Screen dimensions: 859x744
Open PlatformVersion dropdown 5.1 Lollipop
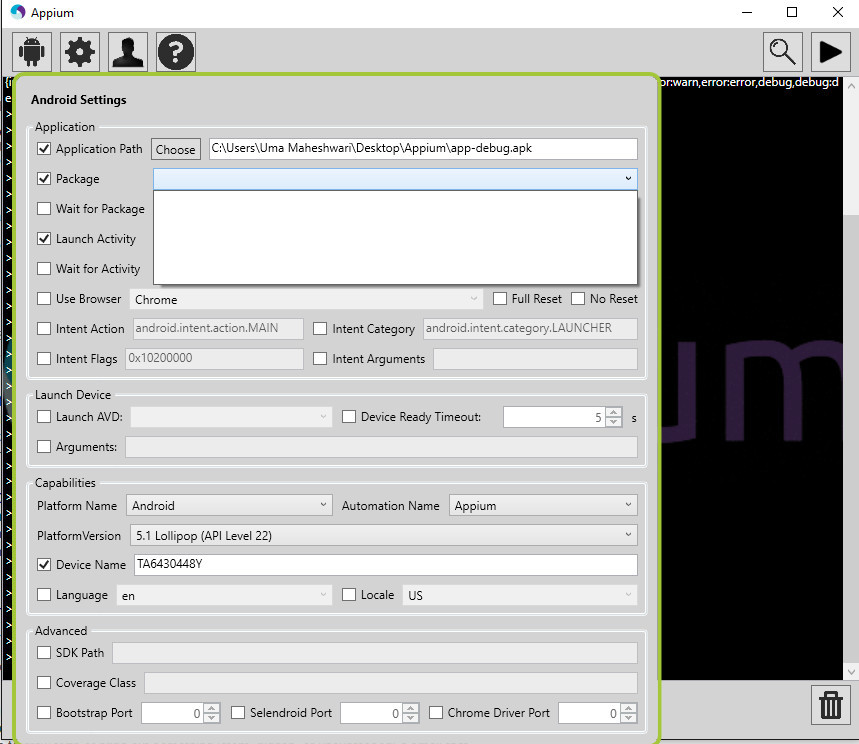[383, 535]
